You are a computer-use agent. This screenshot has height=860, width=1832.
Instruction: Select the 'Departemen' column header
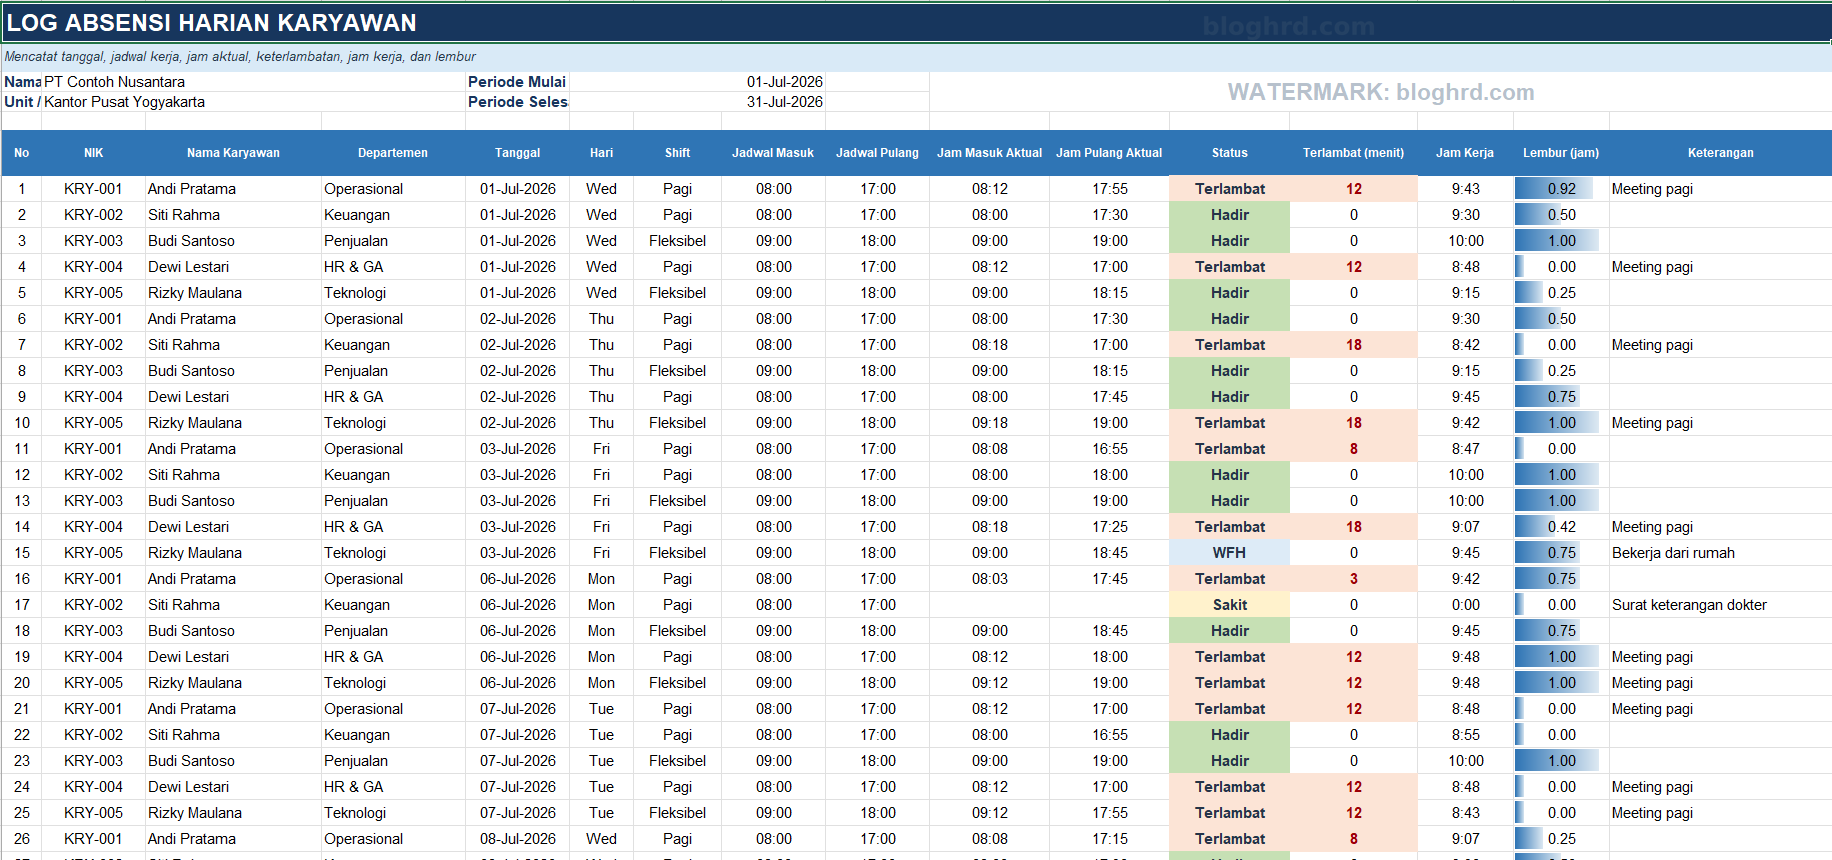[x=393, y=153]
